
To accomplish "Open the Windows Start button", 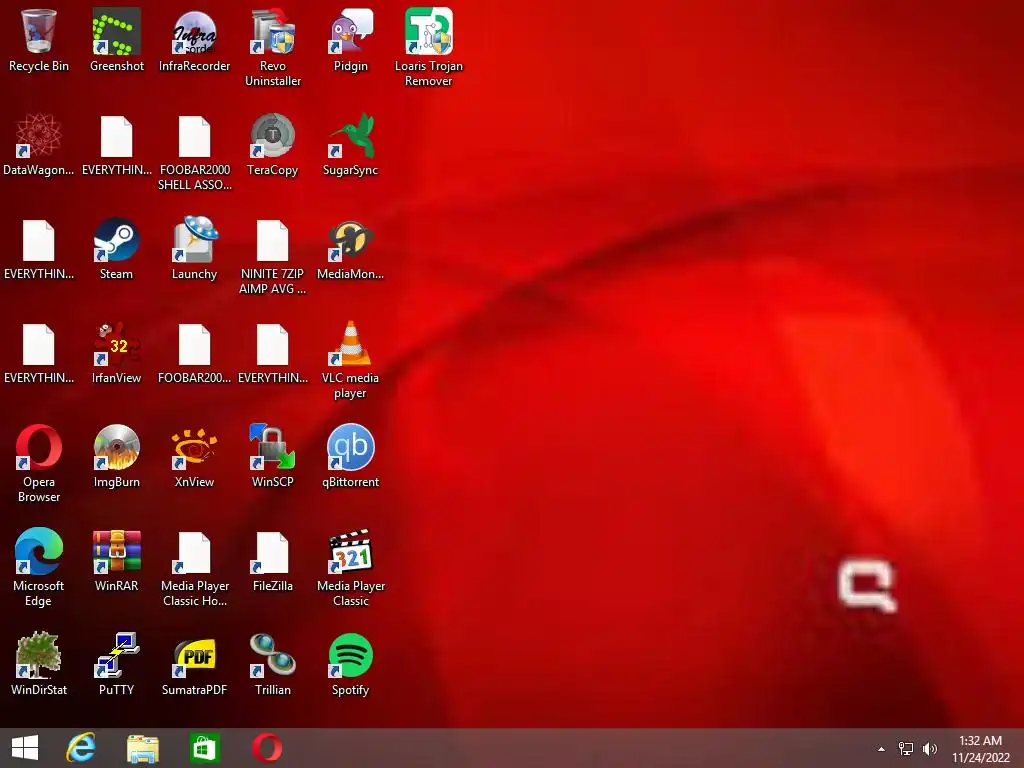I will pyautogui.click(x=25, y=748).
